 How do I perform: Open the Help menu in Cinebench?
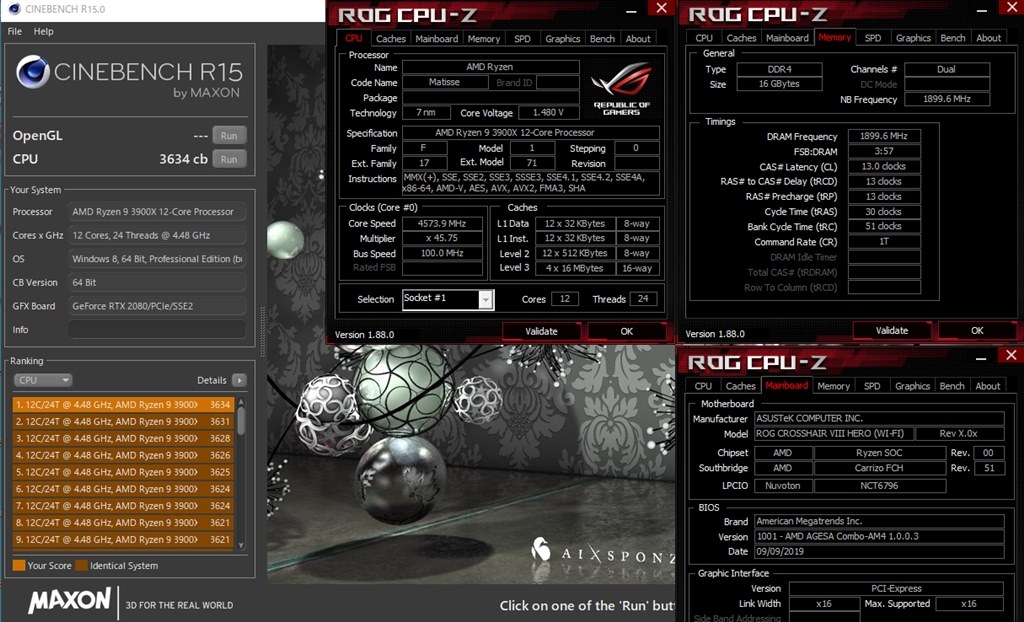[44, 31]
